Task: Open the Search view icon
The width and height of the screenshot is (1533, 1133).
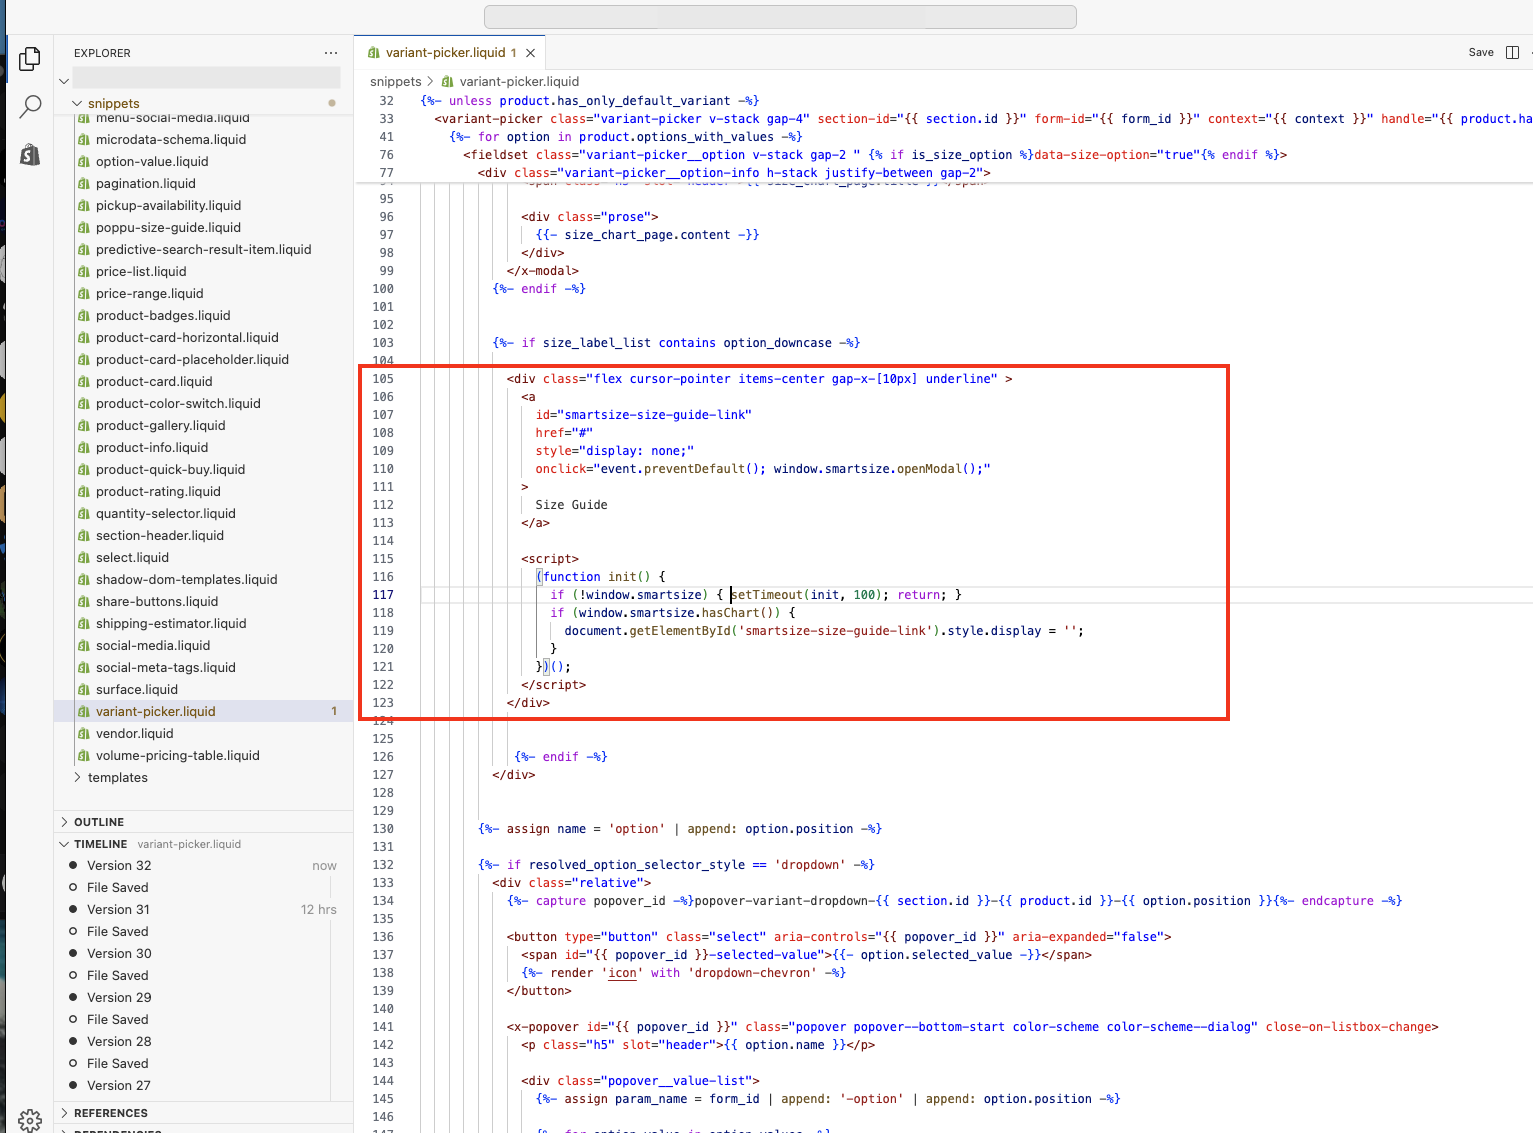Action: click(30, 106)
